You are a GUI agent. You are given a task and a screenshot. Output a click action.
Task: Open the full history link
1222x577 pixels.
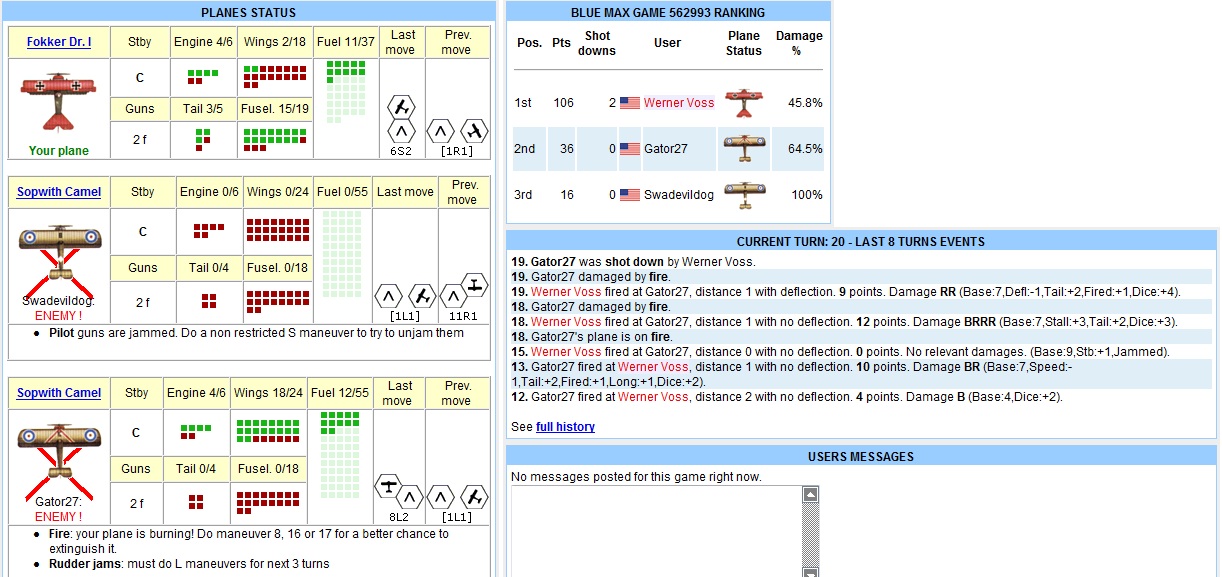point(565,427)
